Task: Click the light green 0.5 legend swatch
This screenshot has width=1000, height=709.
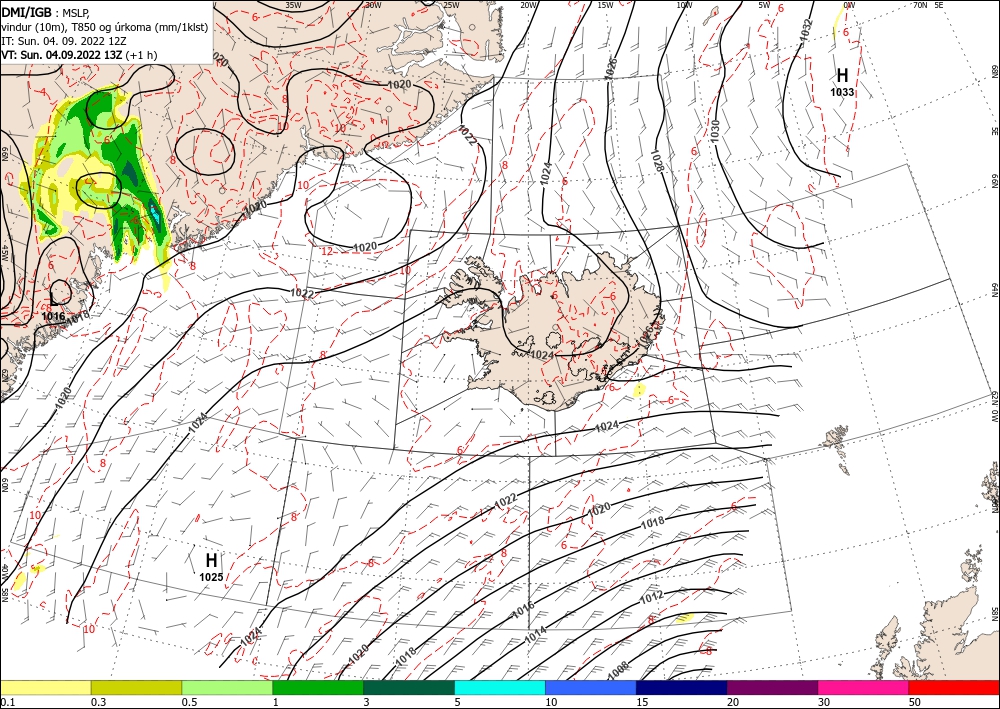Action: click(x=227, y=687)
